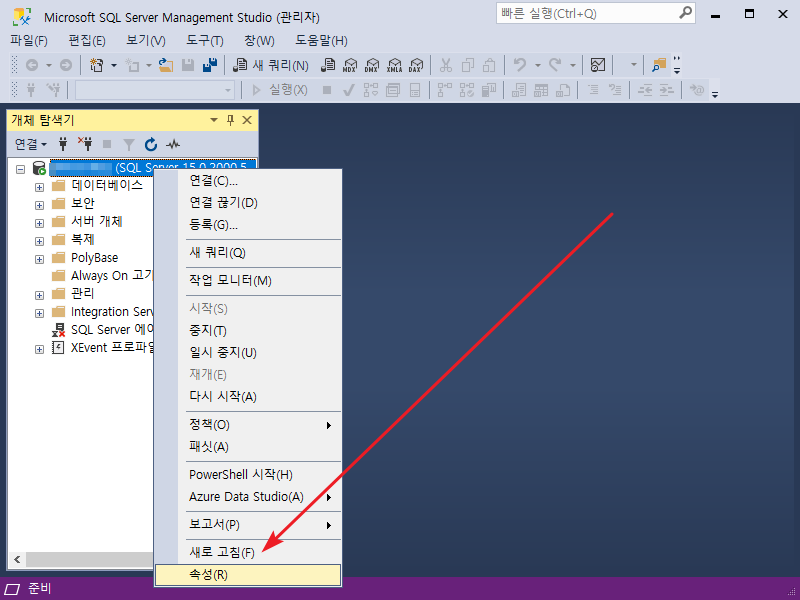Click the DMX query toolbar icon
This screenshot has height=600, width=800.
[x=372, y=65]
